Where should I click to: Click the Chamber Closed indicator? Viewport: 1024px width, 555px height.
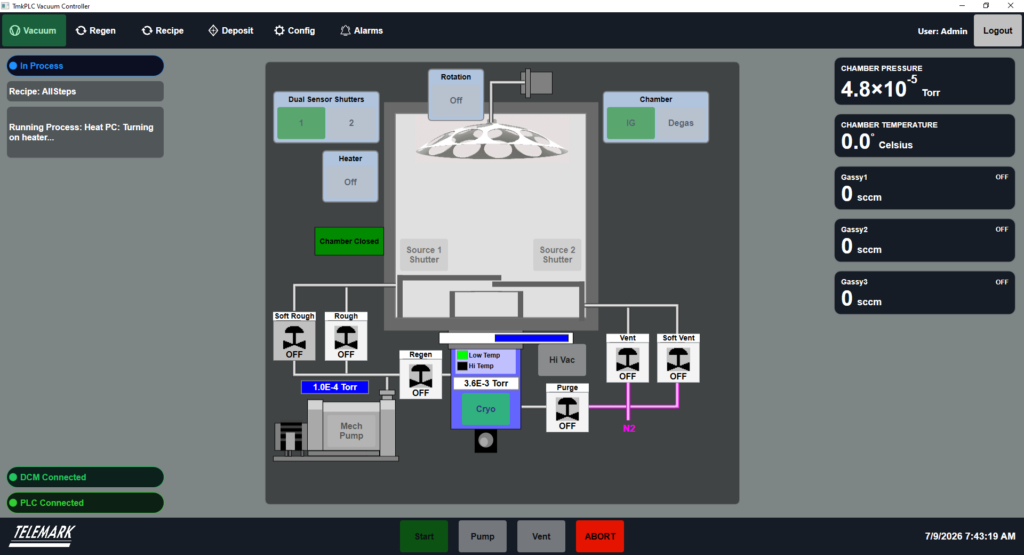pos(349,241)
